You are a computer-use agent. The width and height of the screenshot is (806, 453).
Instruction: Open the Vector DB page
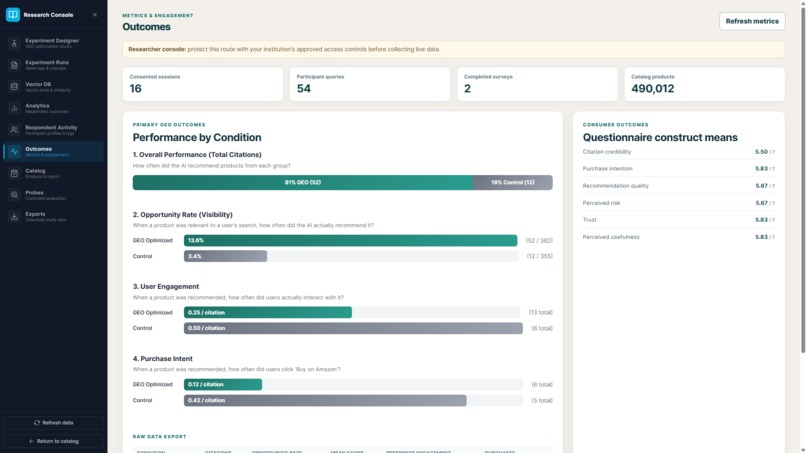click(x=53, y=86)
